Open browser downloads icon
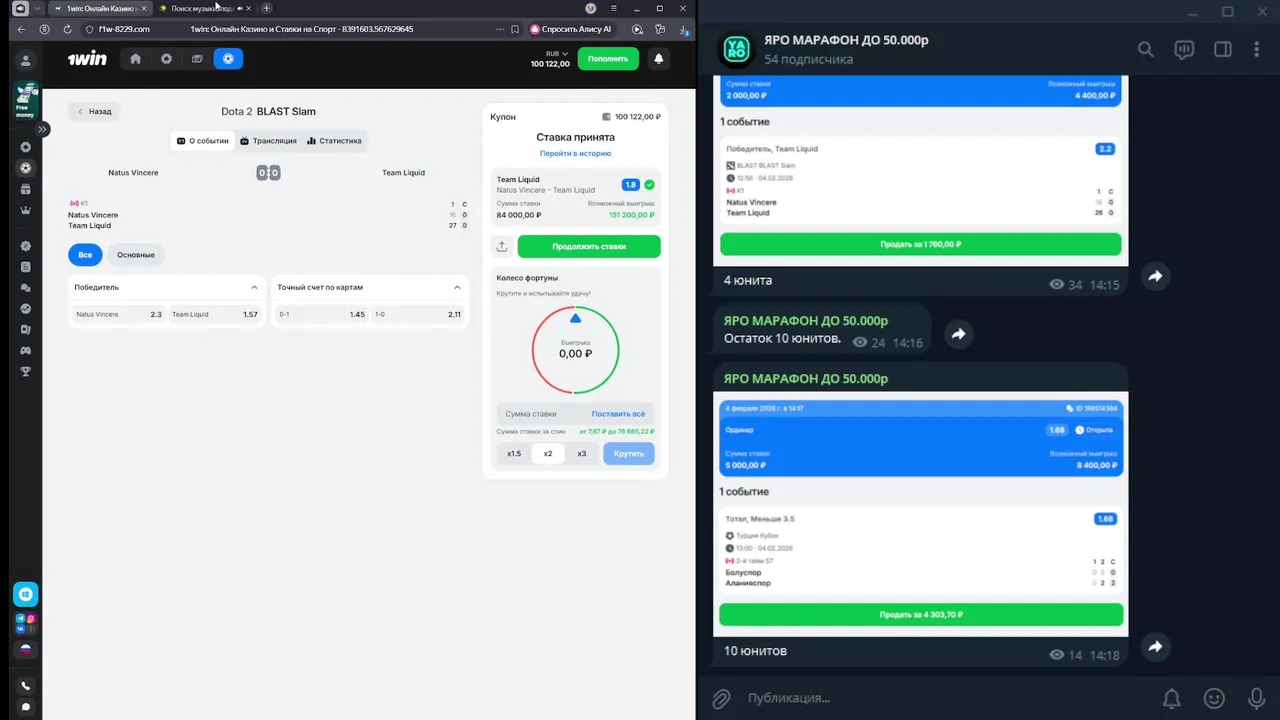 coord(685,29)
